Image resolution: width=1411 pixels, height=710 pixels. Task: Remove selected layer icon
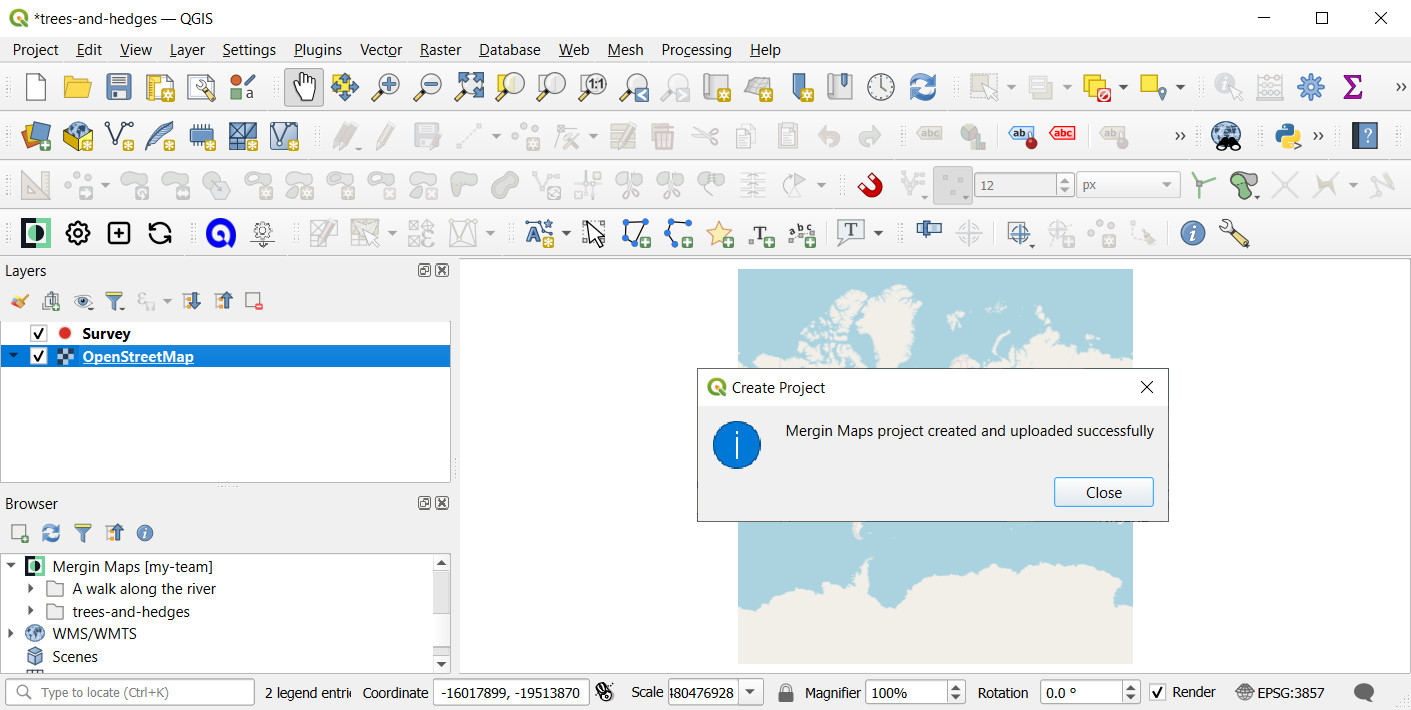[254, 301]
